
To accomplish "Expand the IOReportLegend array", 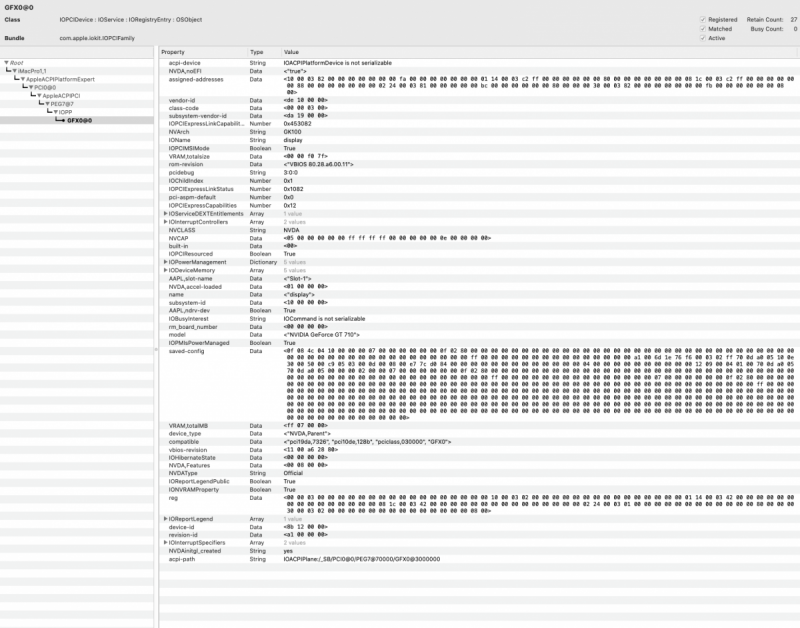I will pyautogui.click(x=164, y=519).
